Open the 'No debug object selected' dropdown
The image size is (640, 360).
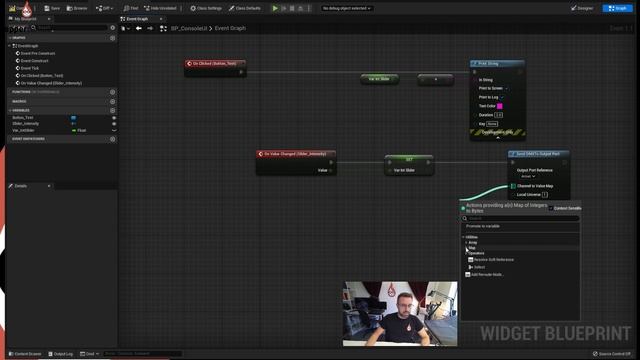pos(347,8)
